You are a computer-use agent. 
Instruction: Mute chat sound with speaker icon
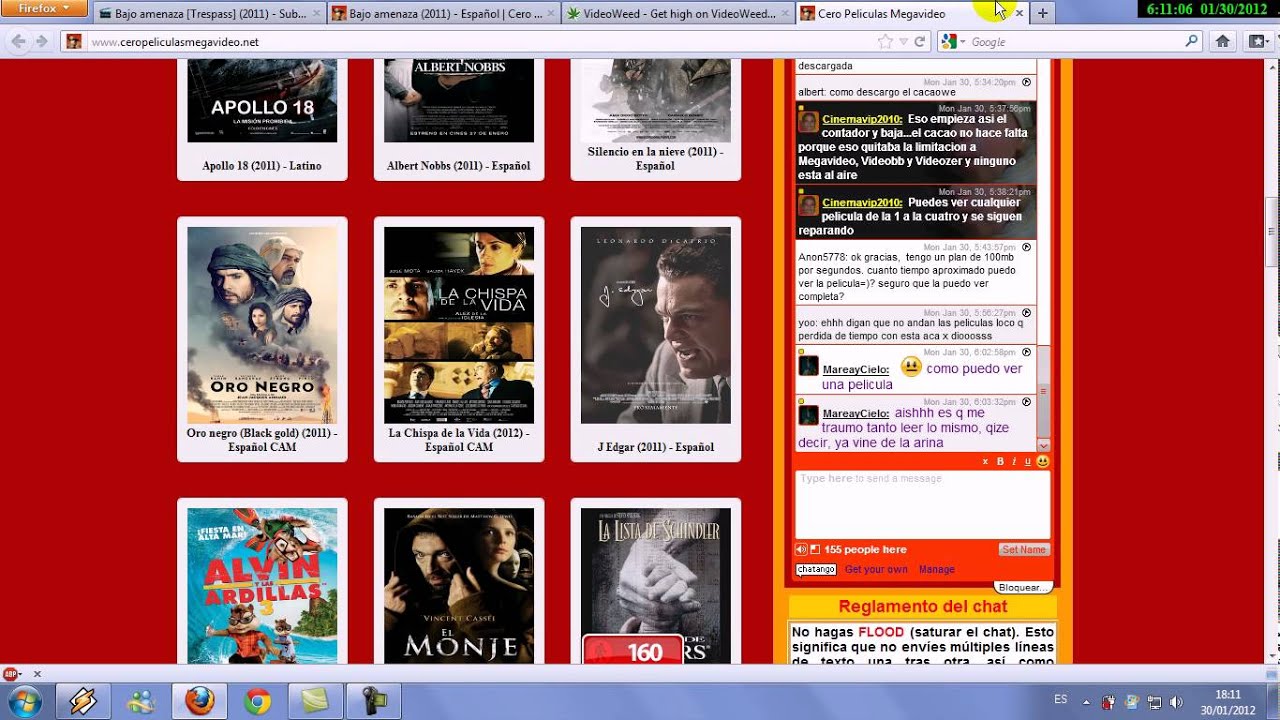(801, 549)
